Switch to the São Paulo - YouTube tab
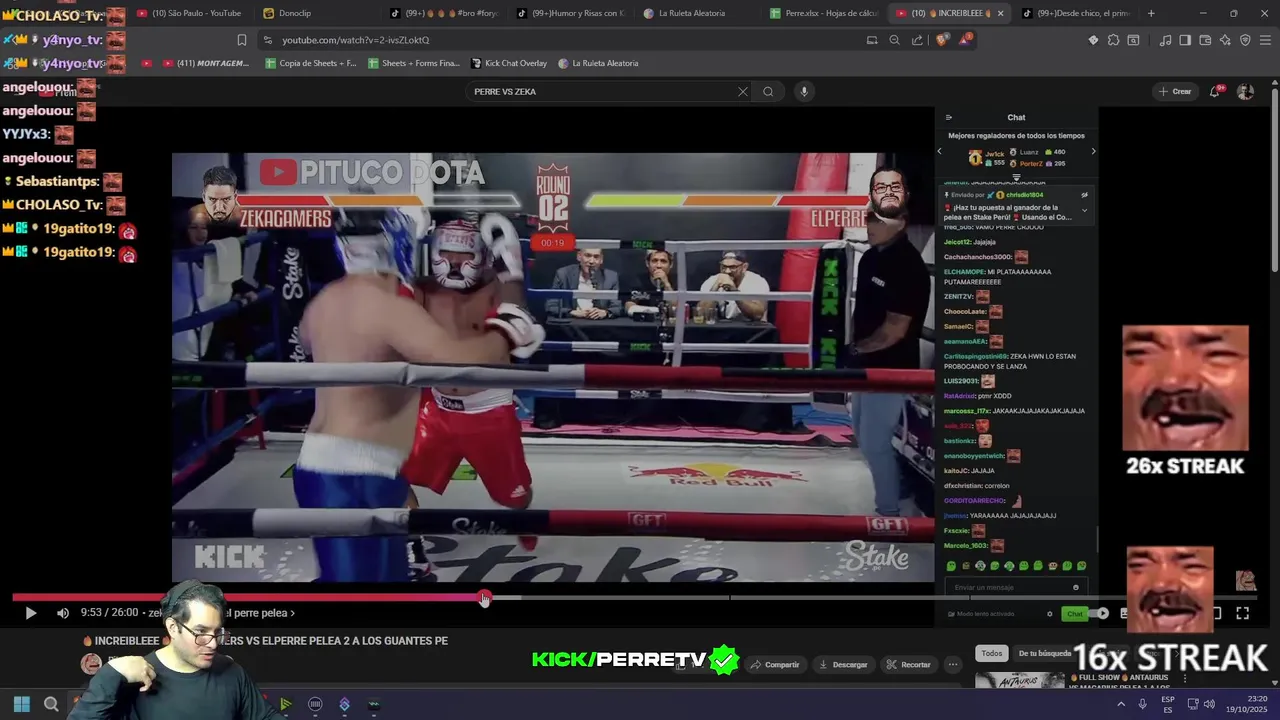The image size is (1280, 720). pos(190,13)
